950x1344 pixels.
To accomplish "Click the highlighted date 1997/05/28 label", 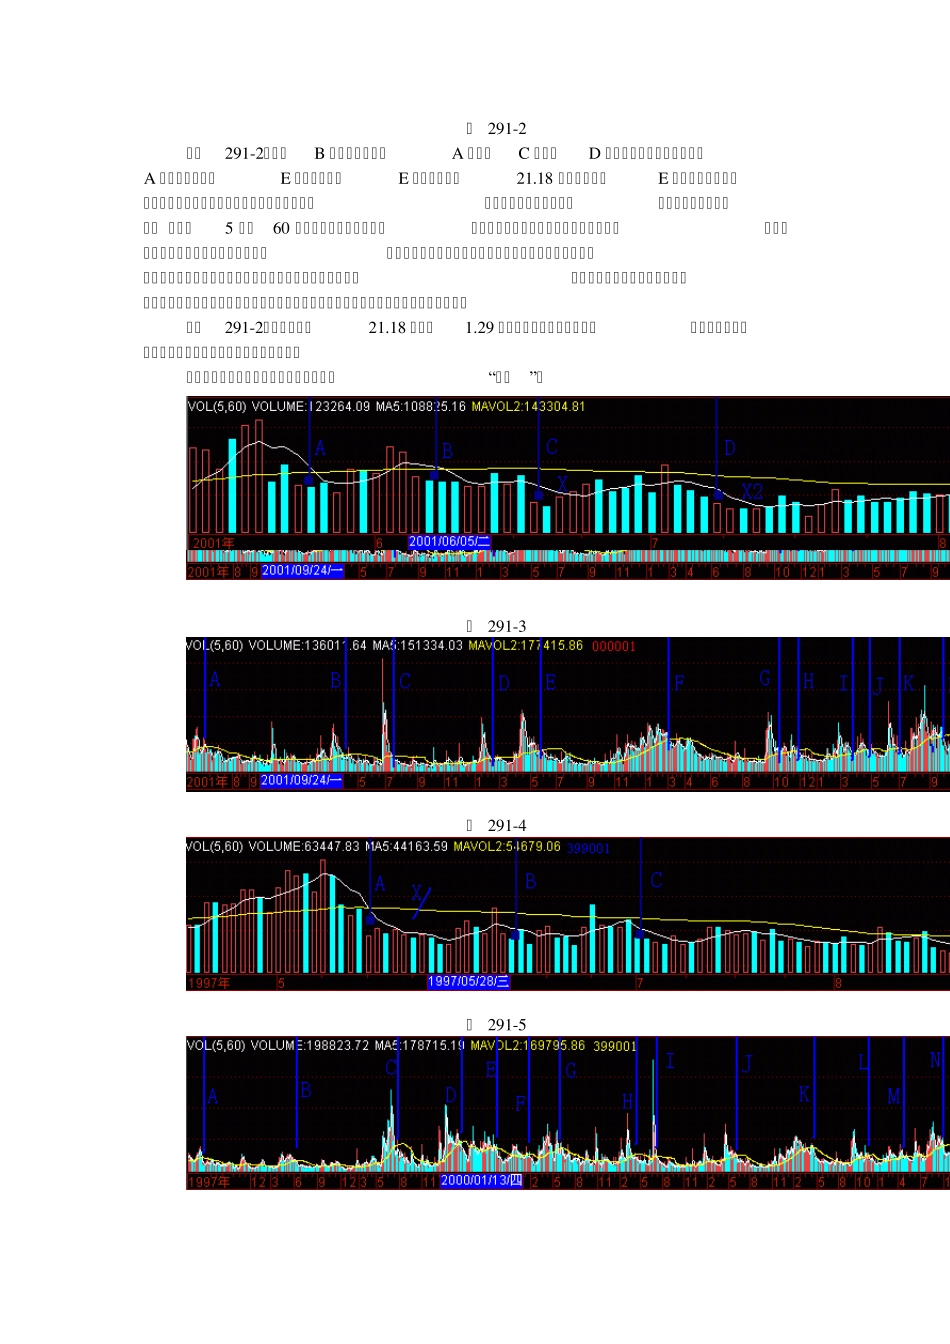I will [x=468, y=982].
